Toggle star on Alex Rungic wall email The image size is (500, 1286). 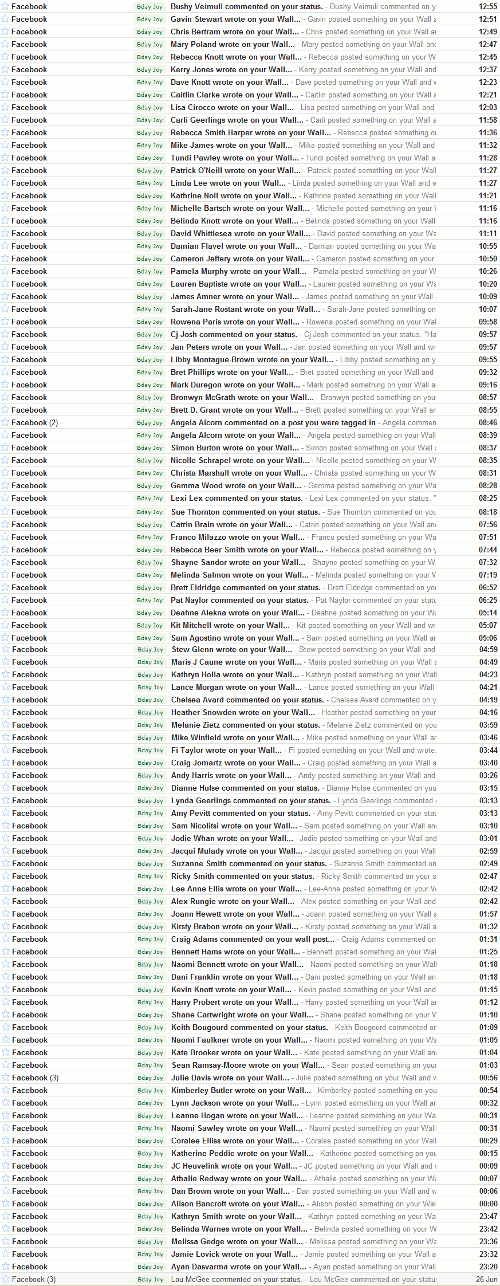coord(6,901)
